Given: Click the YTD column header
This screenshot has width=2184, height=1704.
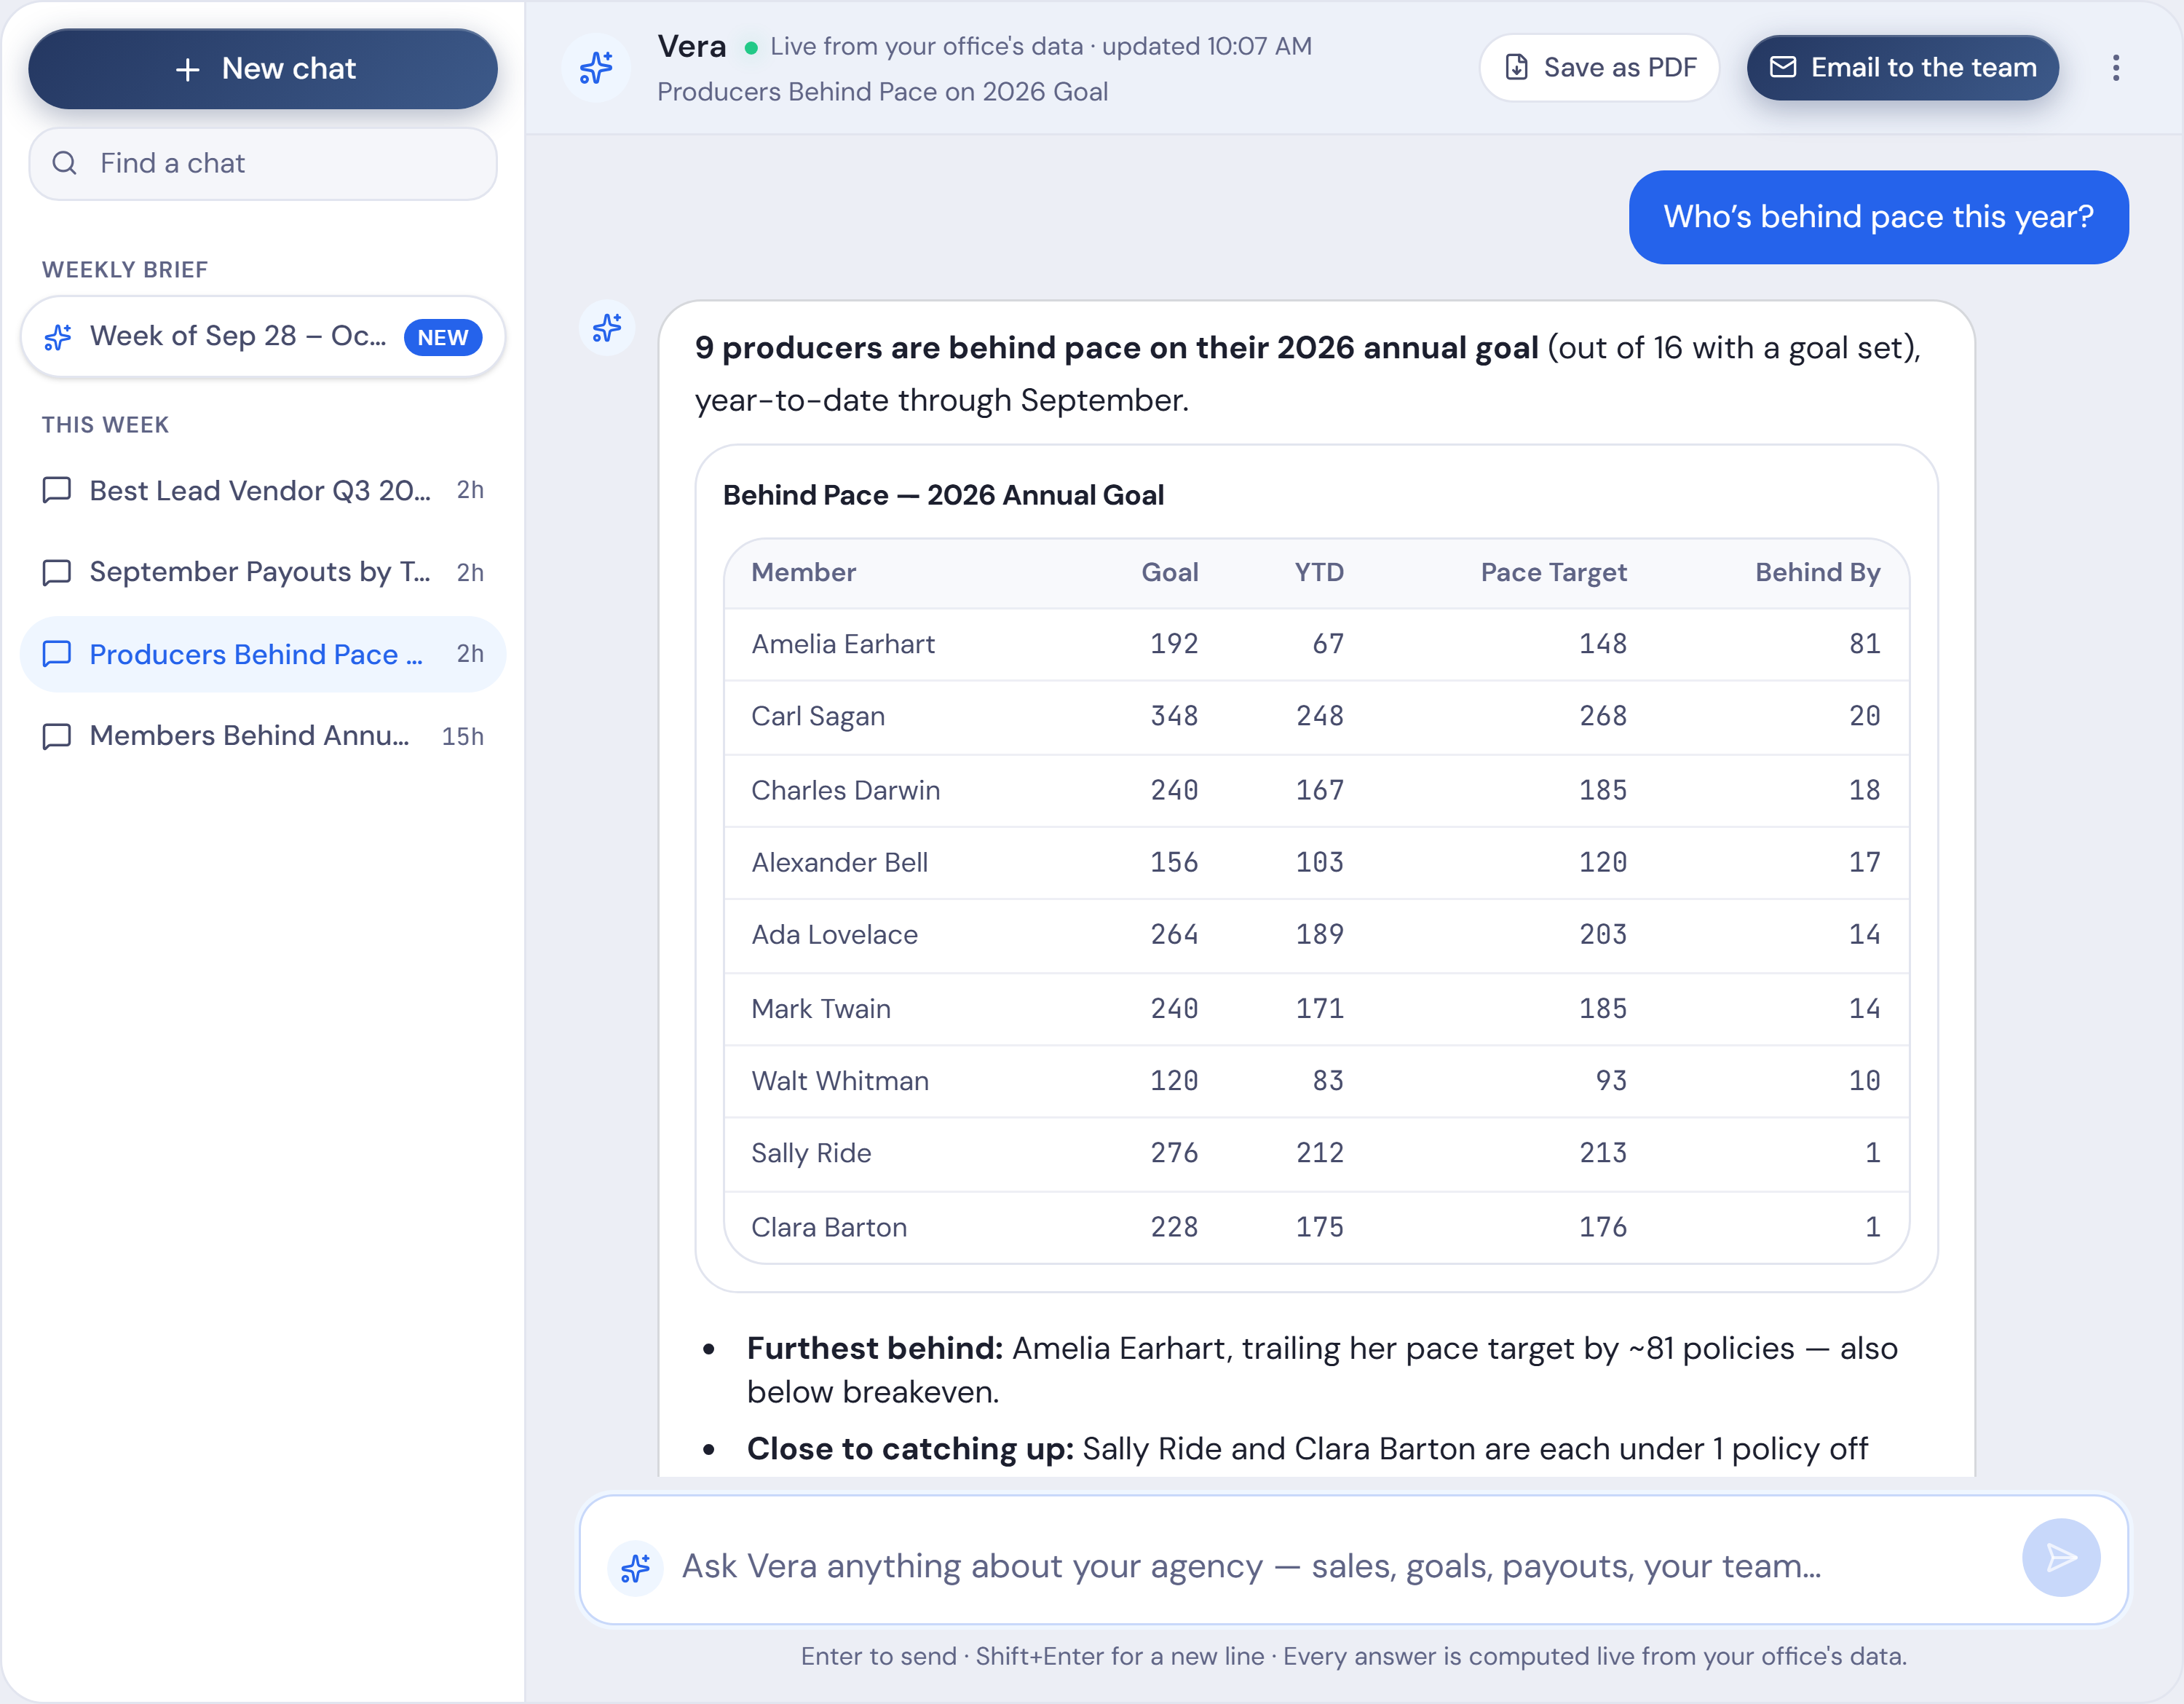Looking at the screenshot, I should pos(1319,572).
